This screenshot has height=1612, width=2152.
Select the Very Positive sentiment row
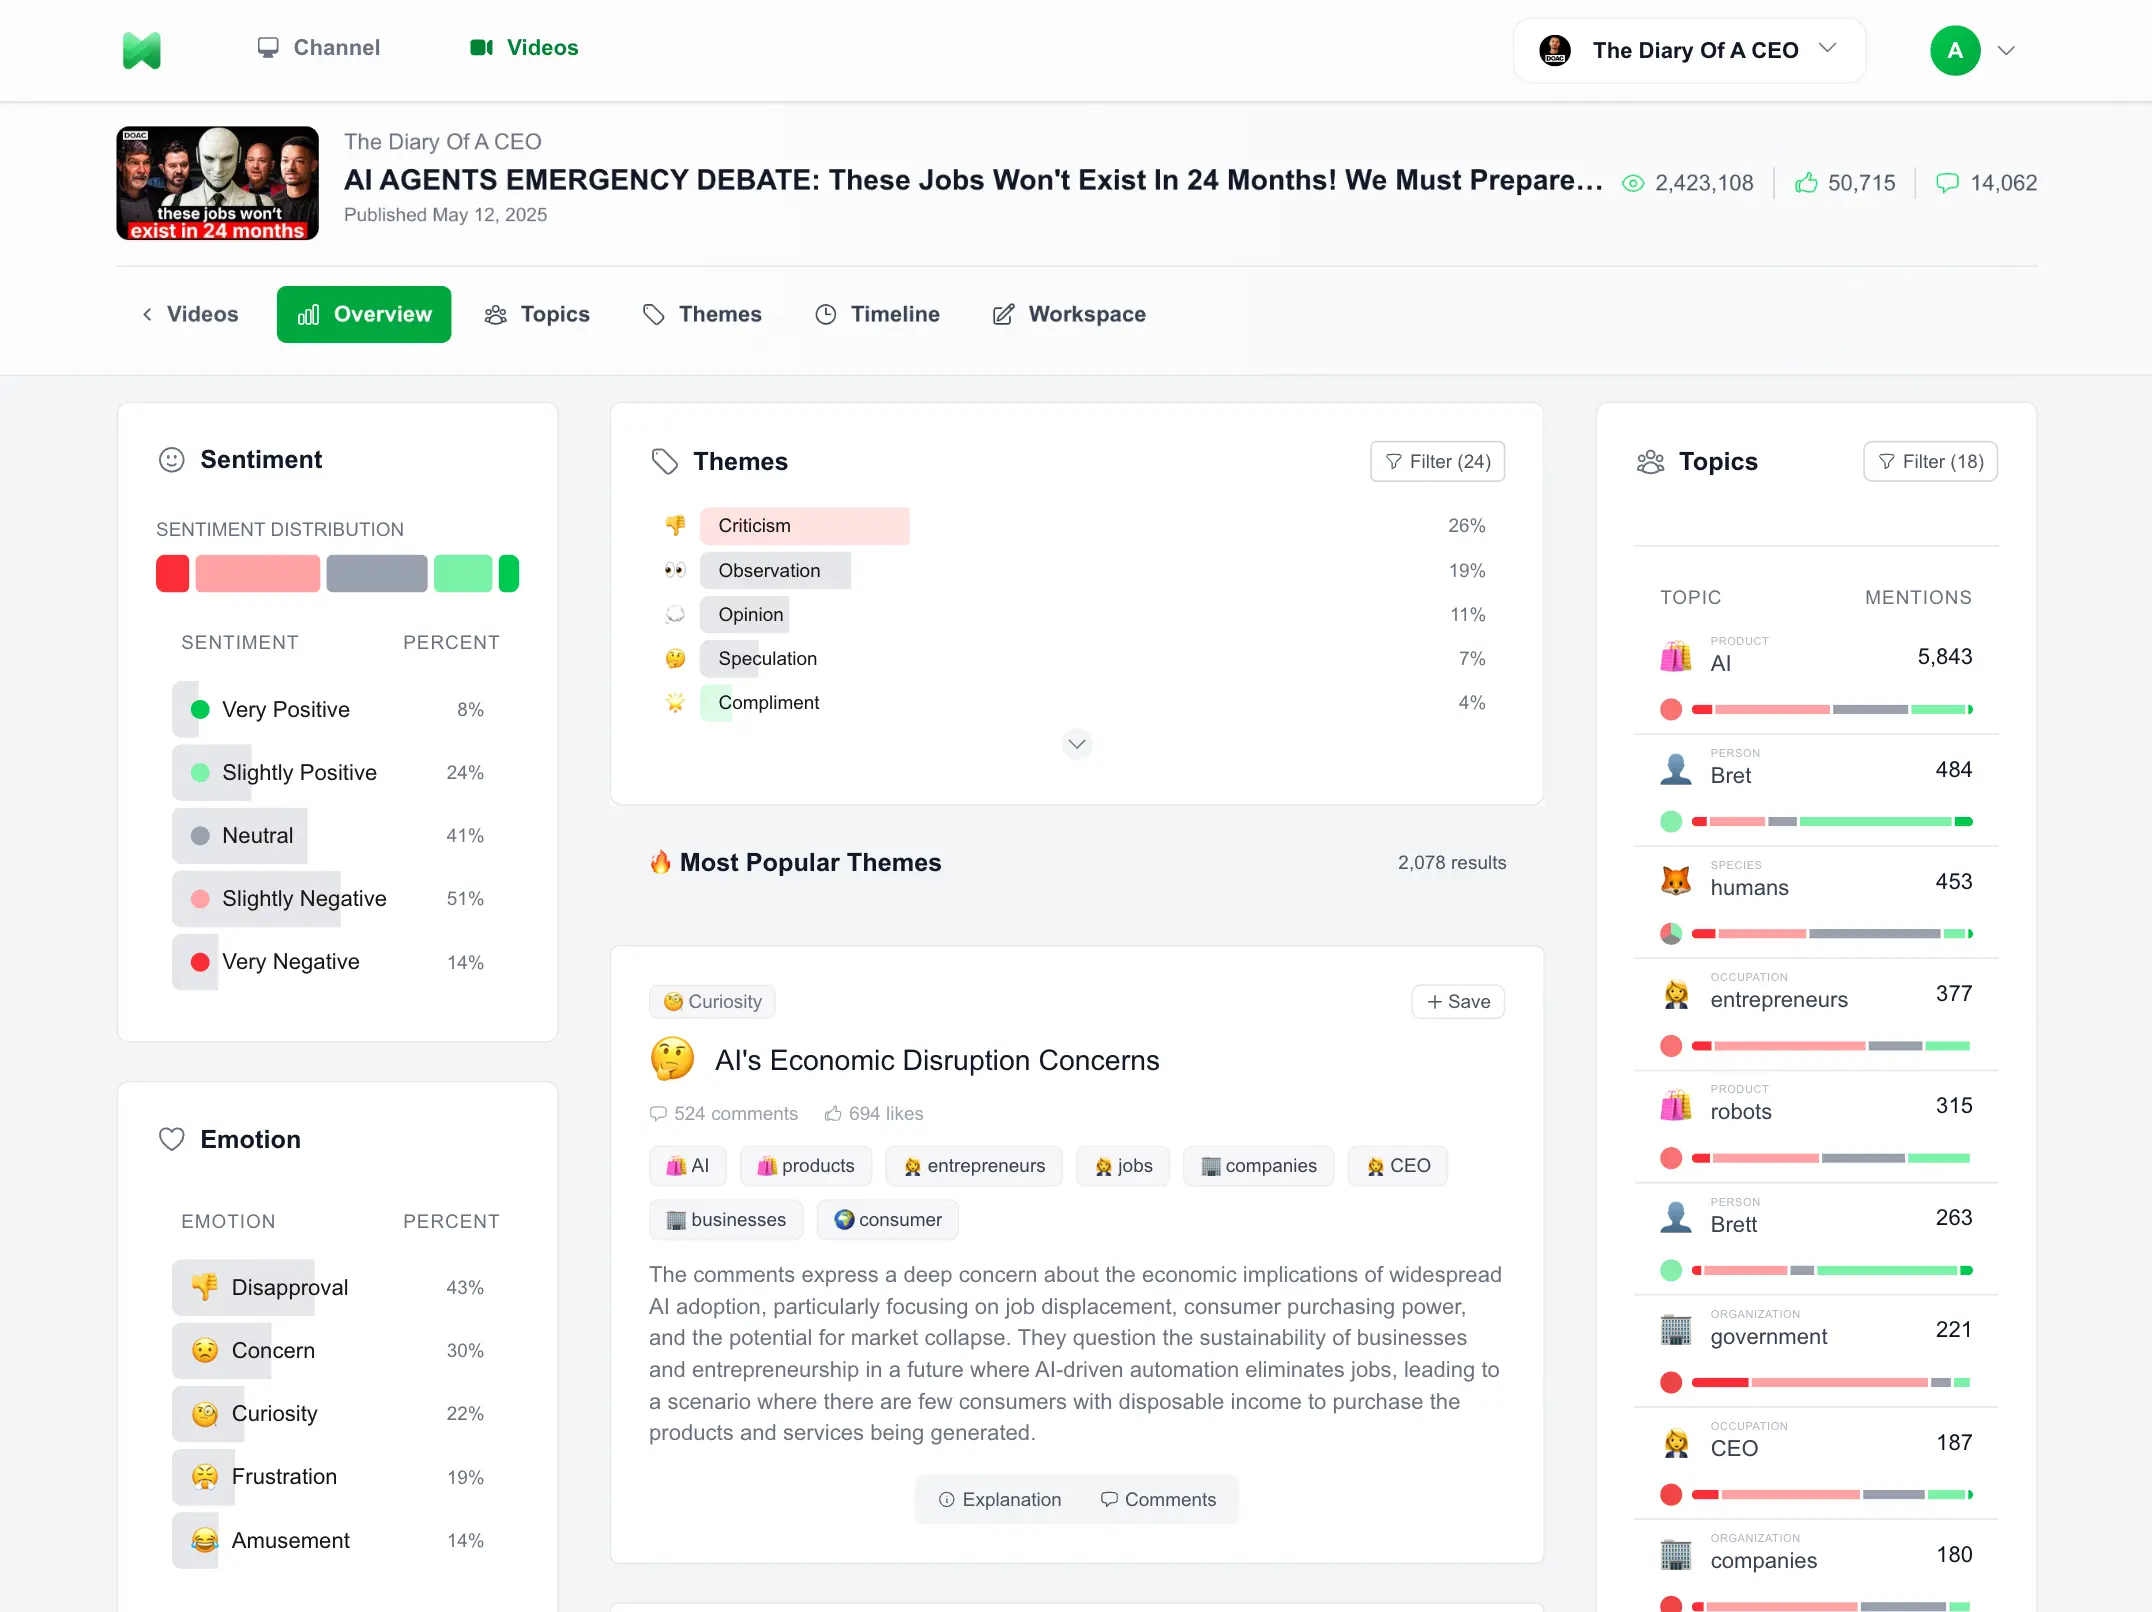[x=338, y=709]
